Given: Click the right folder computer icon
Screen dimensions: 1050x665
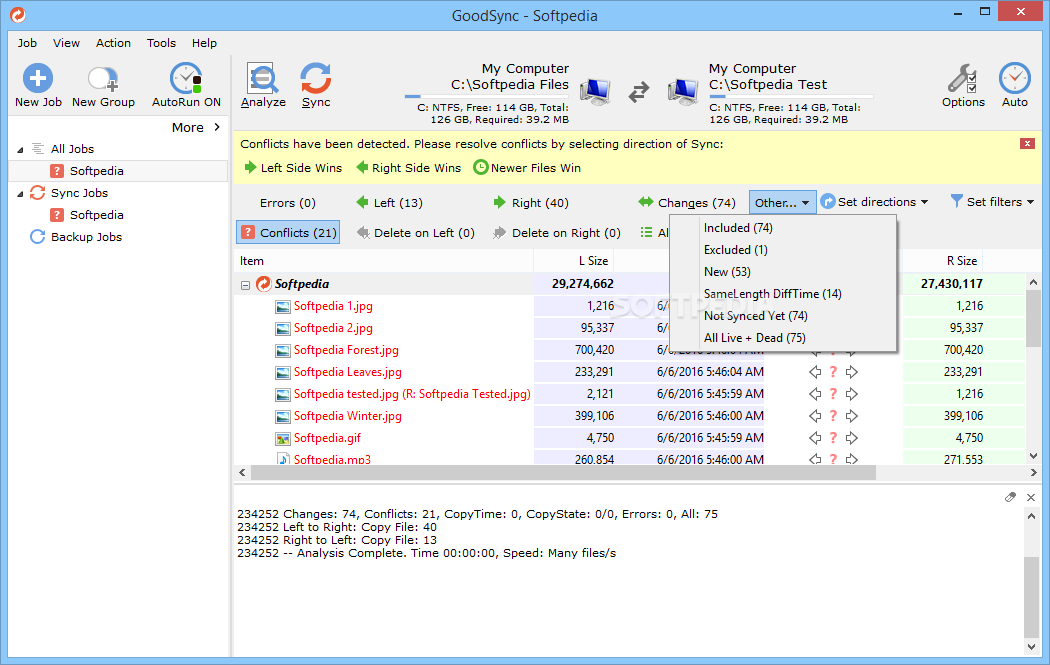Looking at the screenshot, I should pos(683,92).
